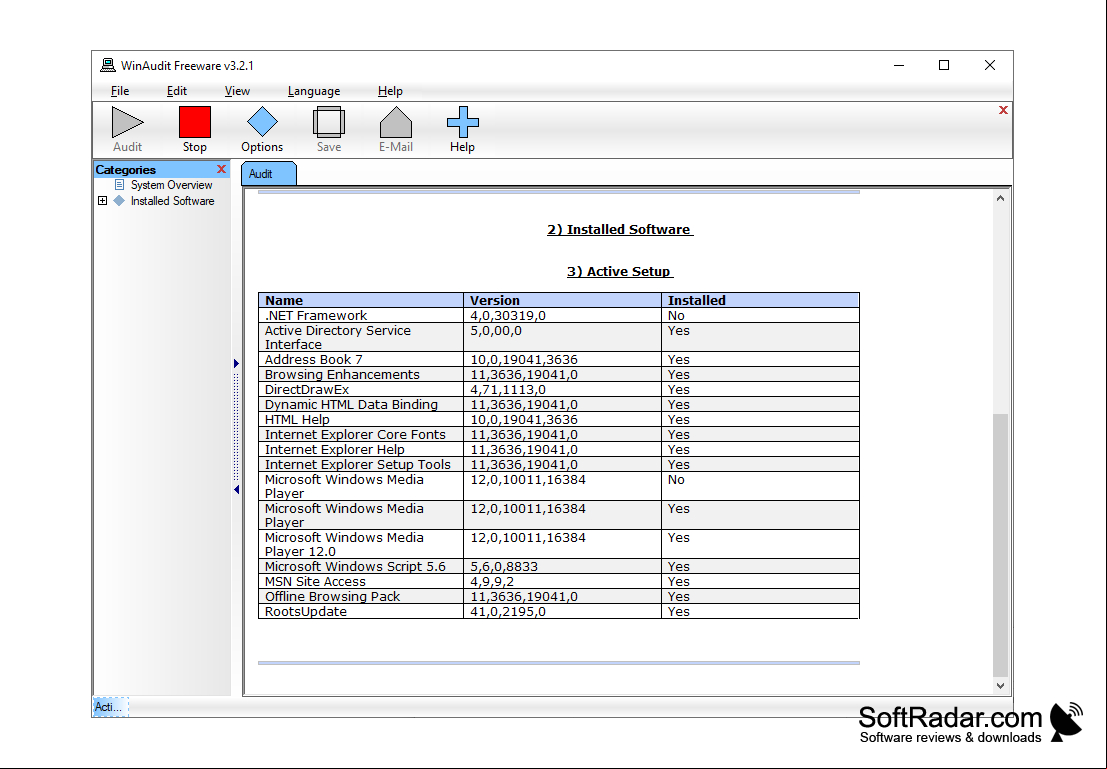
Task: Close the Categories pane
Action: coord(222,169)
